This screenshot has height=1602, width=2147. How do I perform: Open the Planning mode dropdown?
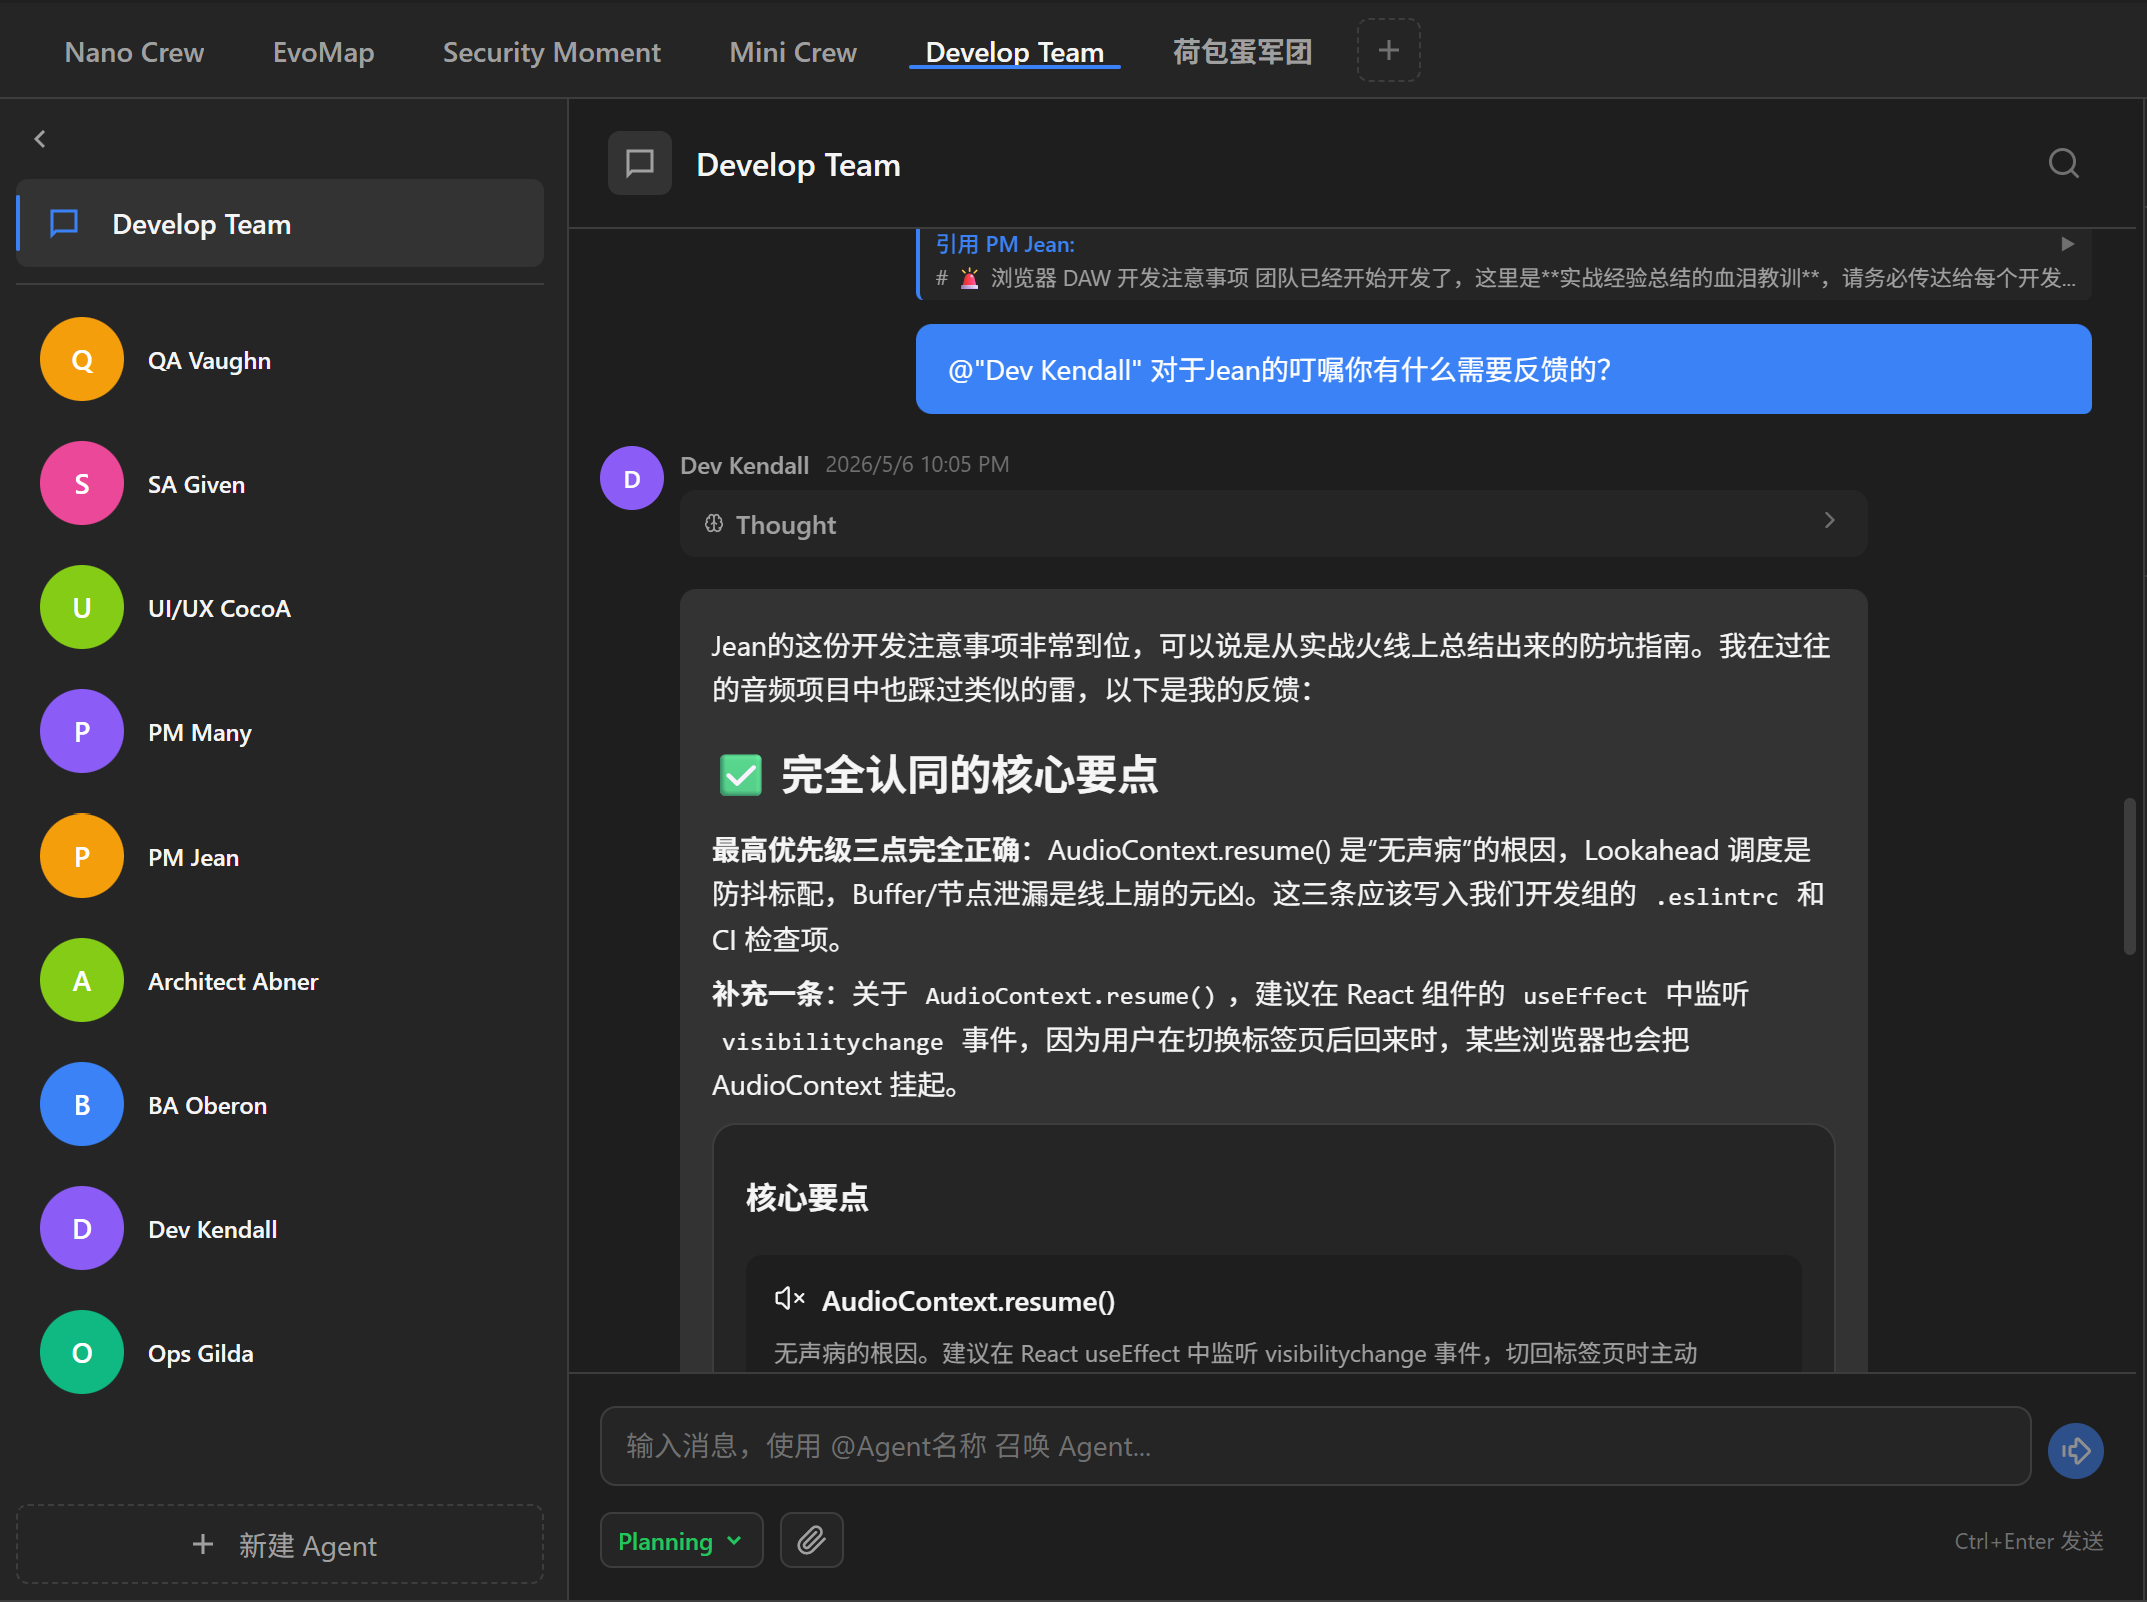tap(681, 1540)
